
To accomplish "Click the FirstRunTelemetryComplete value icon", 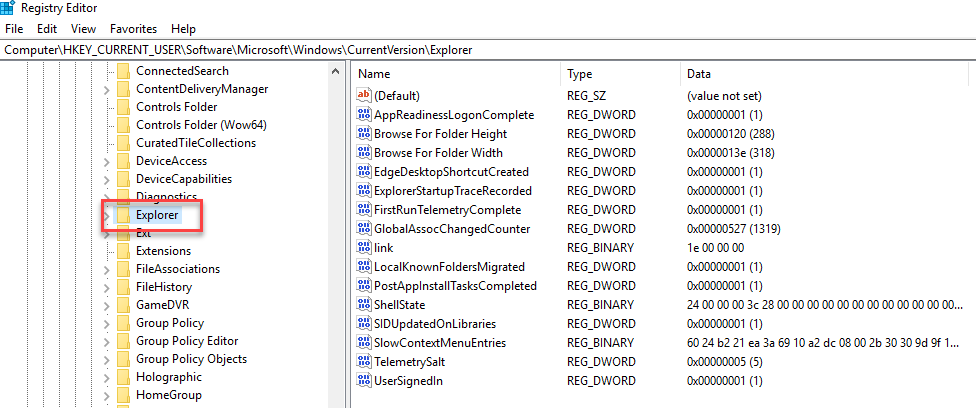I will [364, 209].
